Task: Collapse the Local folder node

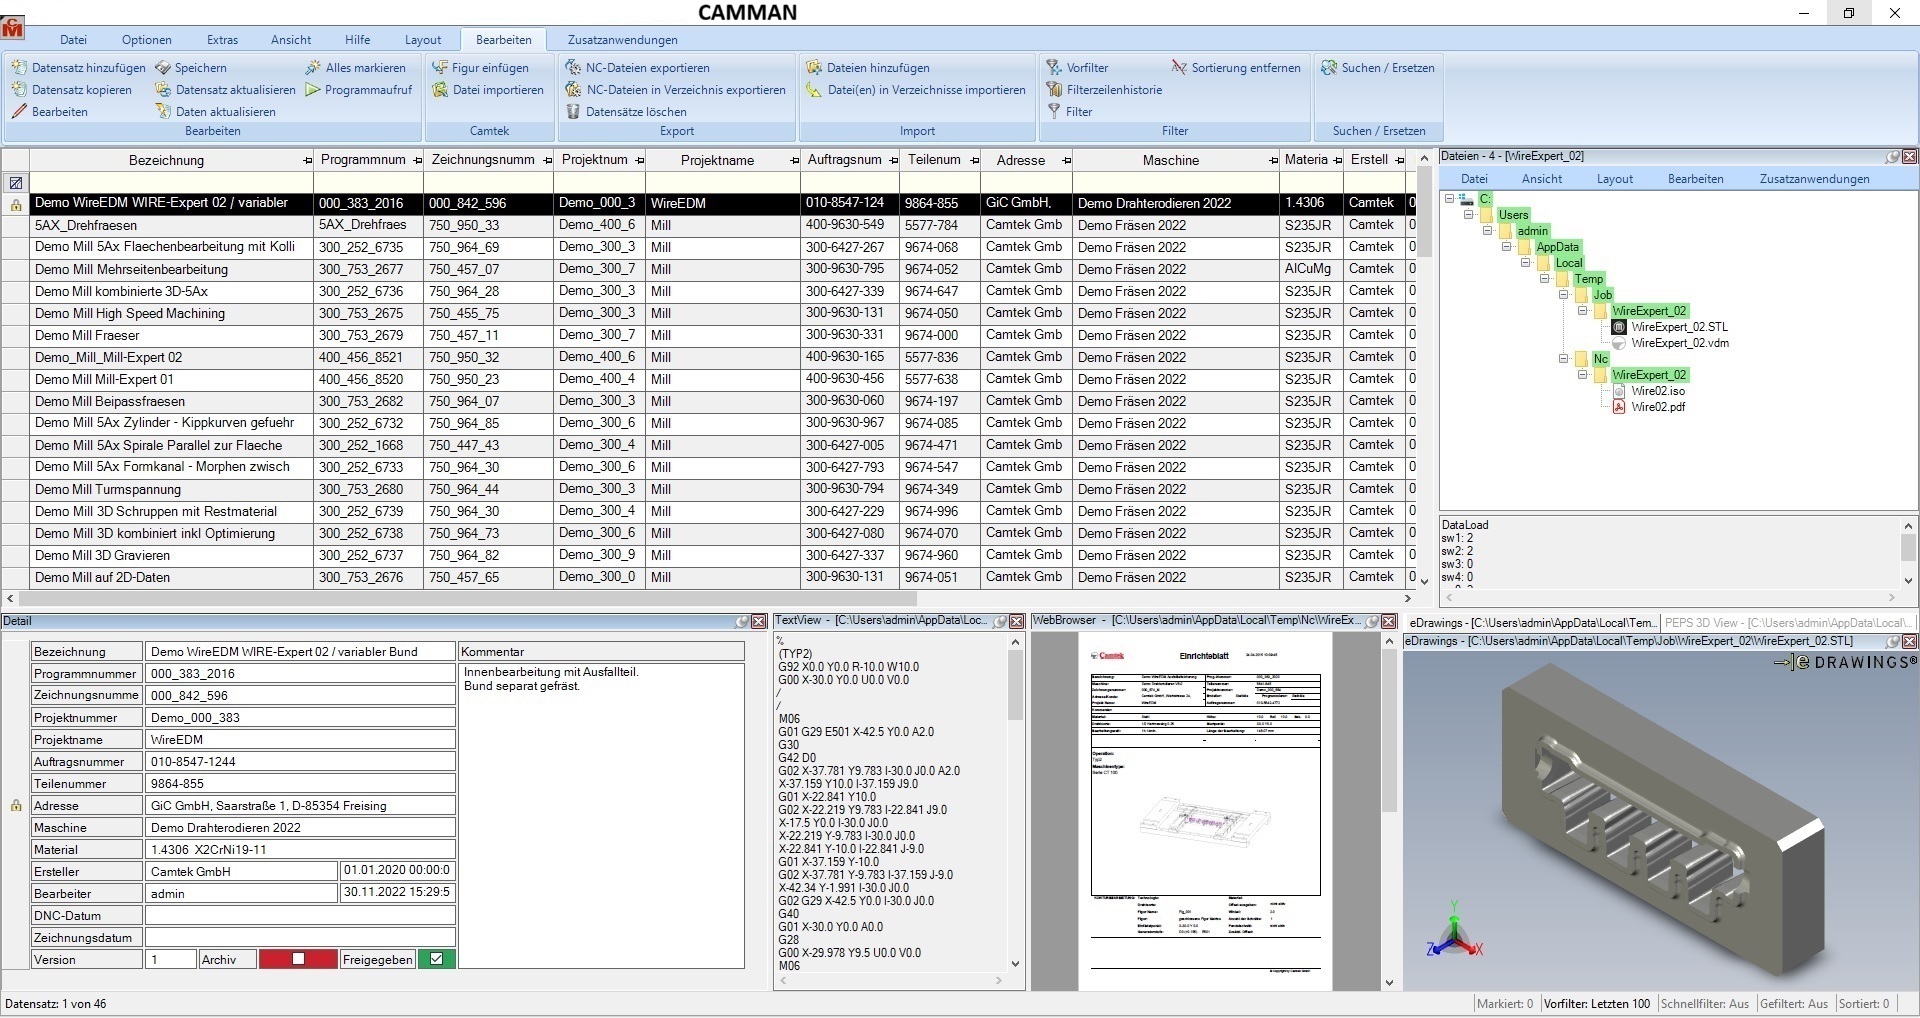Action: 1526,263
